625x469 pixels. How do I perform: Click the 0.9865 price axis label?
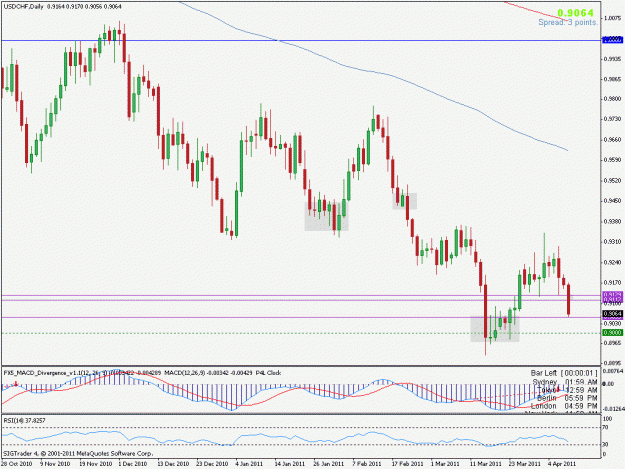[613, 79]
